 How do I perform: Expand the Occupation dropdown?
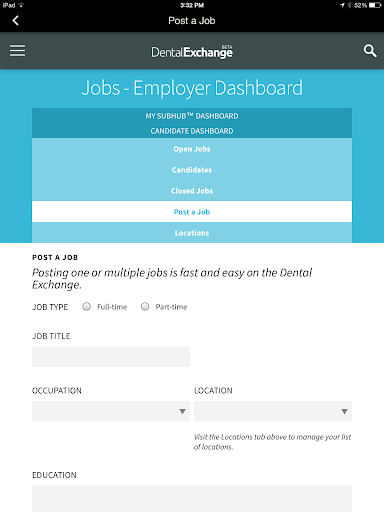click(111, 411)
